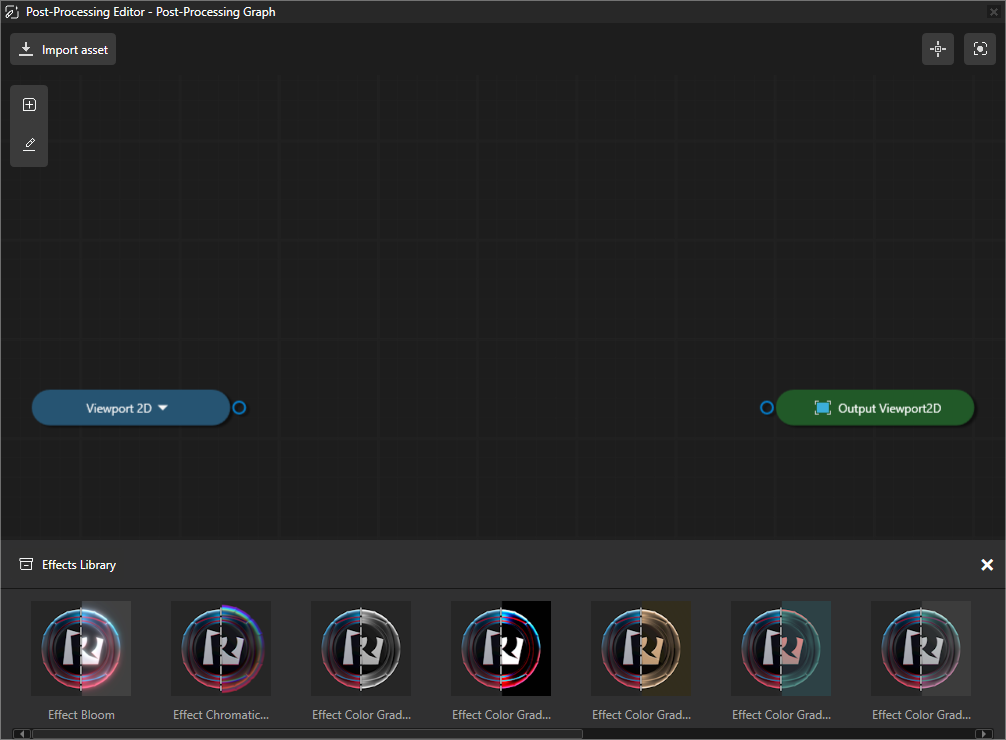Click the input port of Output Viewport2D node
The image size is (1006, 740).
(766, 407)
